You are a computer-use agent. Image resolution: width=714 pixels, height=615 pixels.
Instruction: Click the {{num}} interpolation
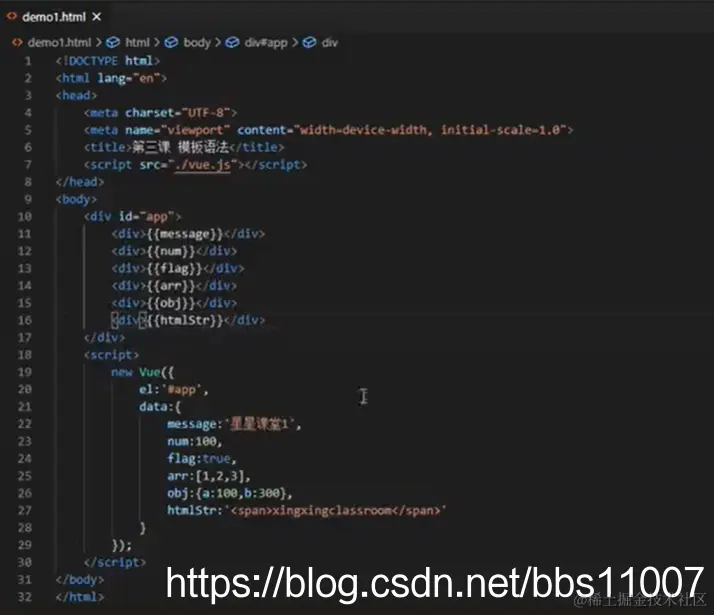171,251
